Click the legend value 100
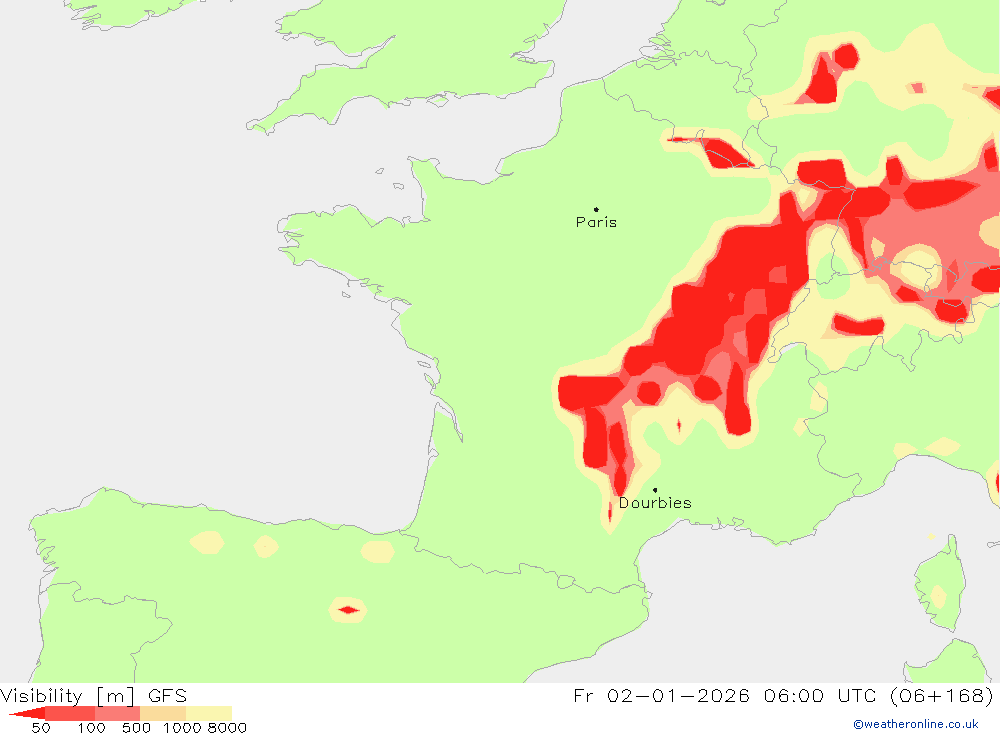Viewport: 1000px width, 733px height. click(x=91, y=727)
